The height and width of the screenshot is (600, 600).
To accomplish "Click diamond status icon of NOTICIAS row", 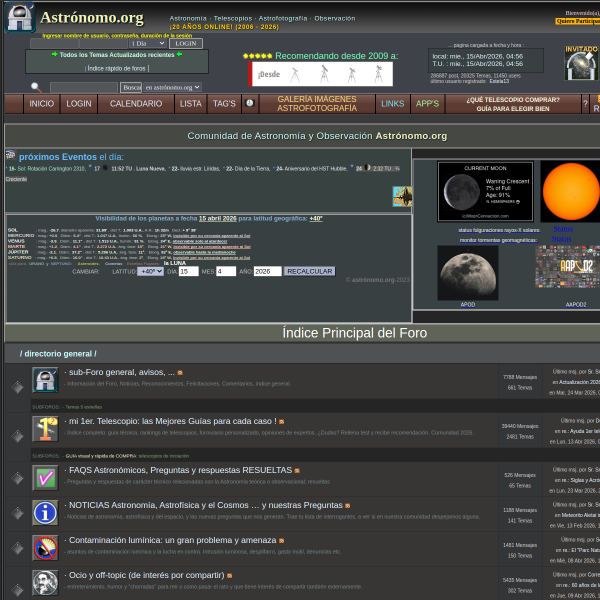I will pyautogui.click(x=17, y=513).
